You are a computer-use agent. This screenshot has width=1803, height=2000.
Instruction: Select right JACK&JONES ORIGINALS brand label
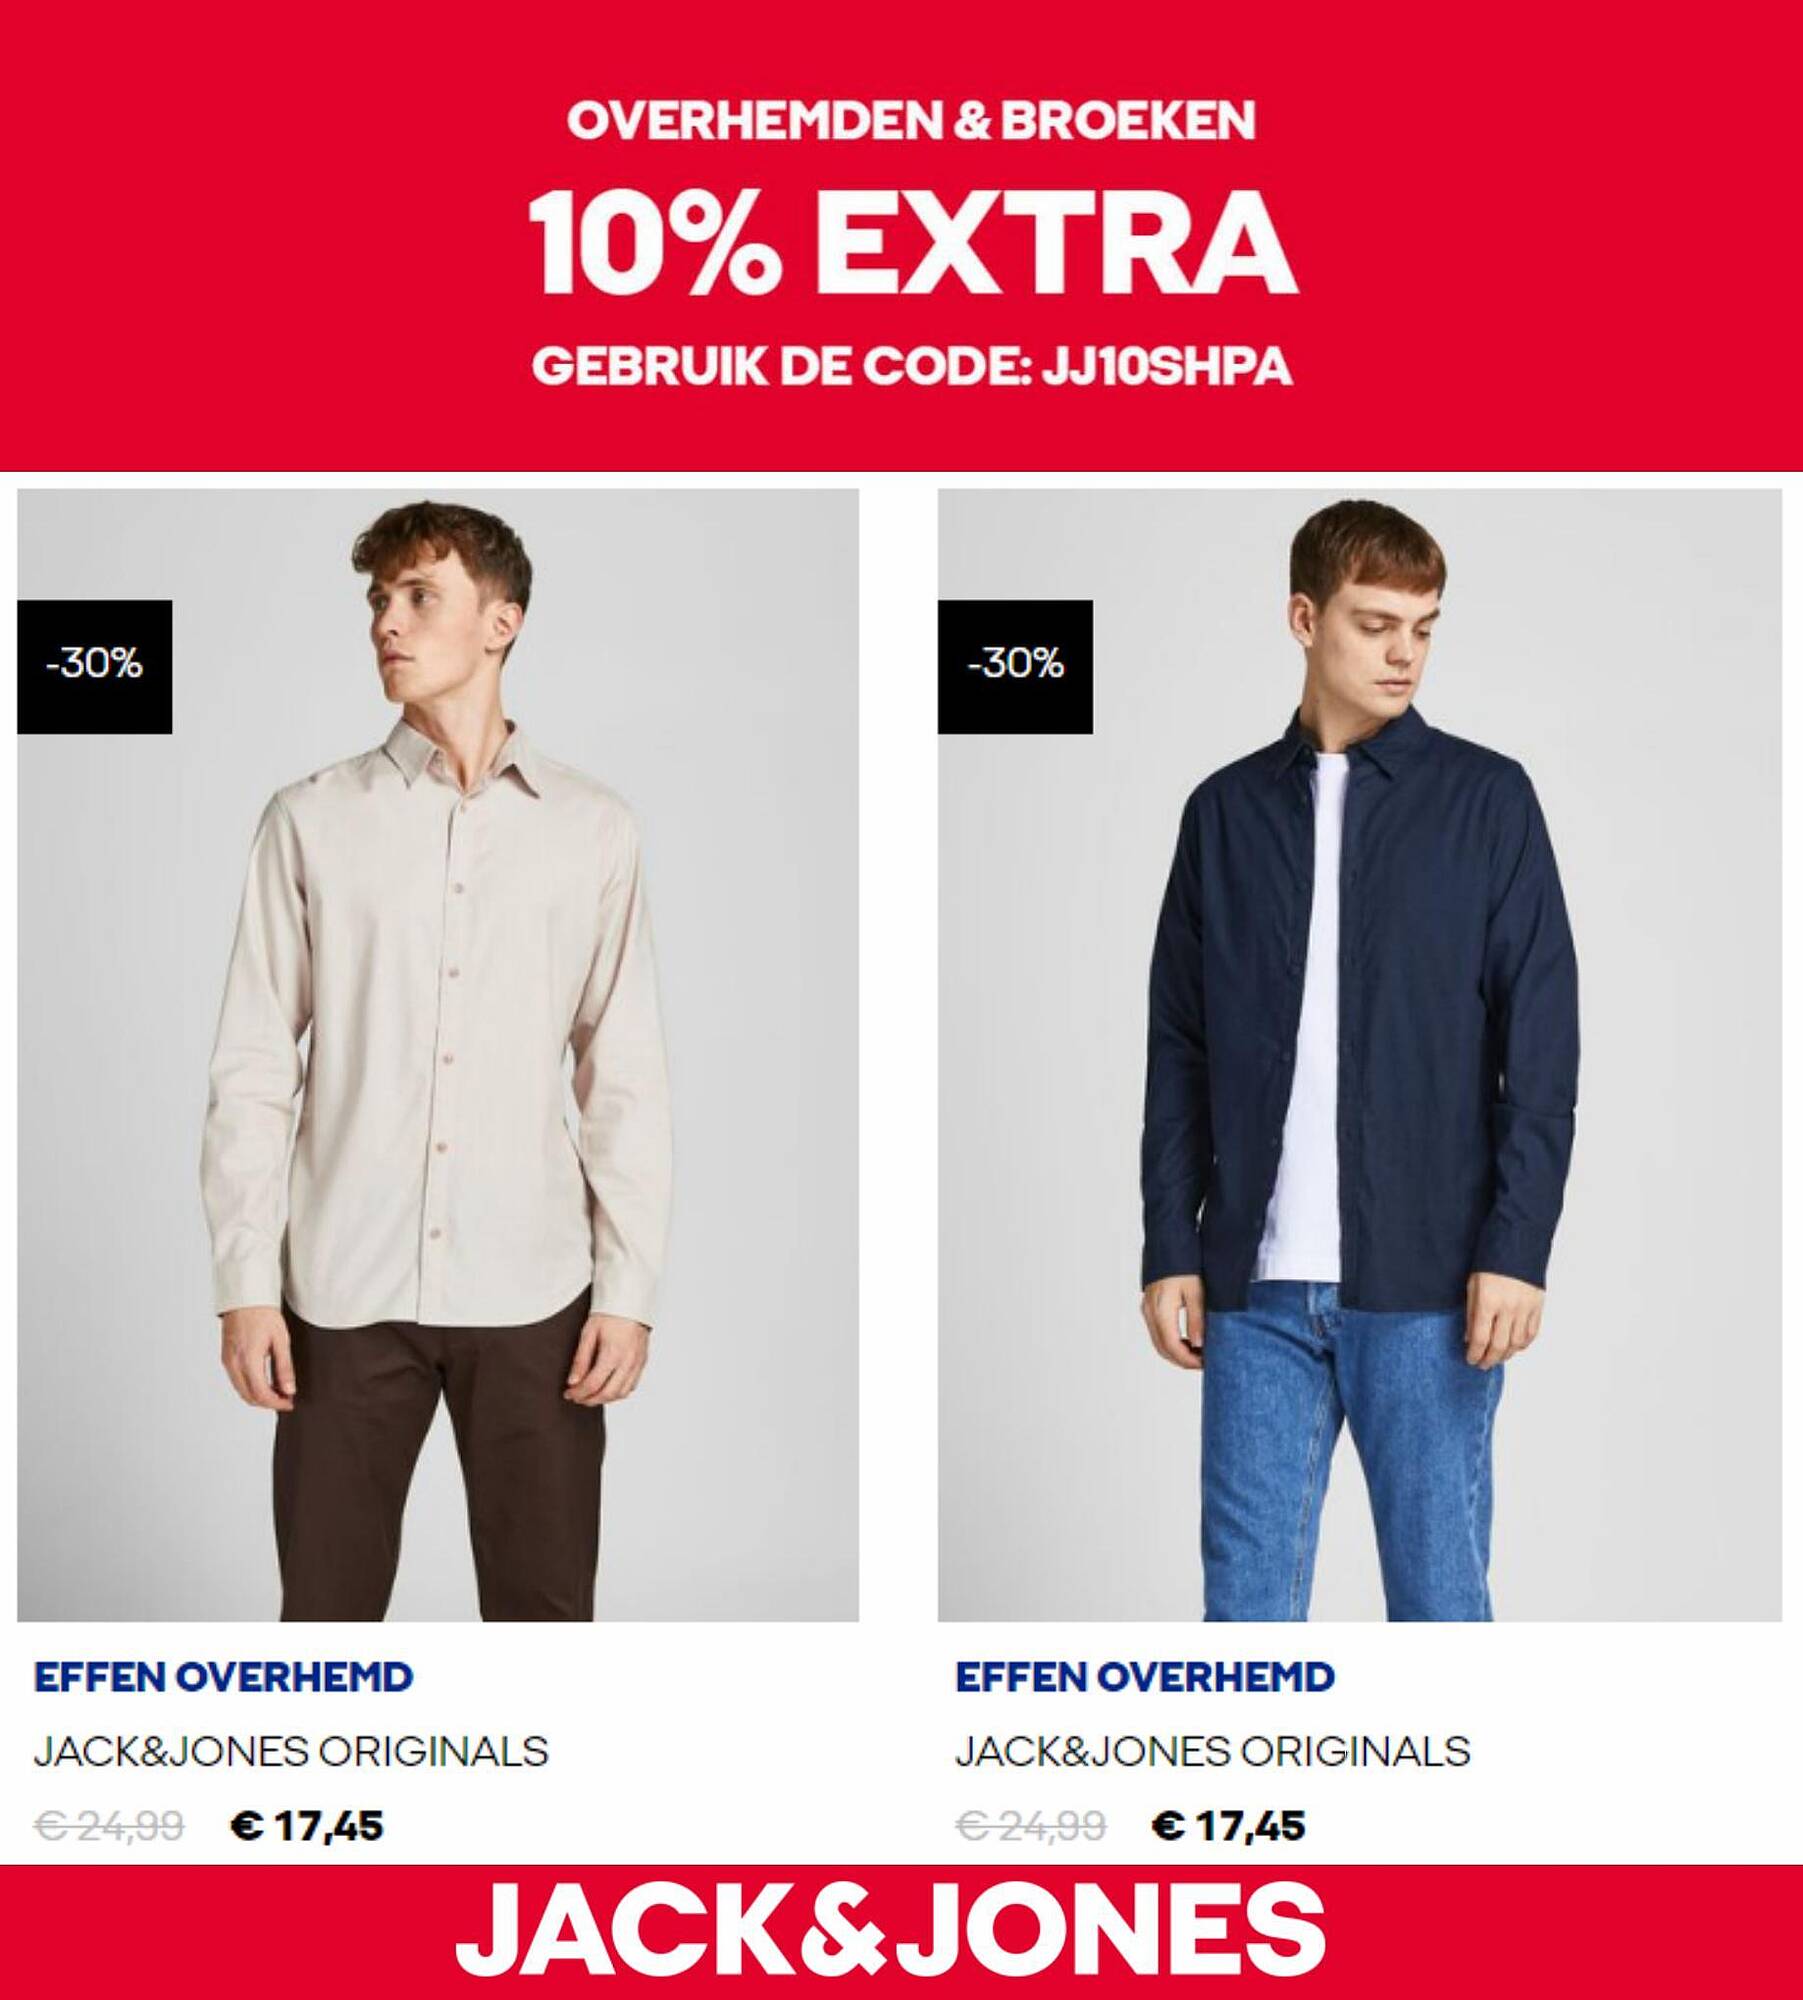[1212, 1751]
